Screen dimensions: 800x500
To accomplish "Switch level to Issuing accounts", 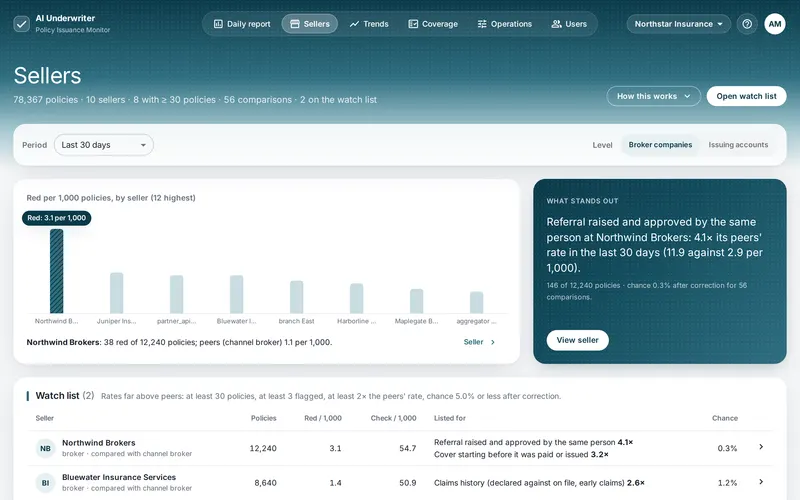I will click(x=738, y=145).
